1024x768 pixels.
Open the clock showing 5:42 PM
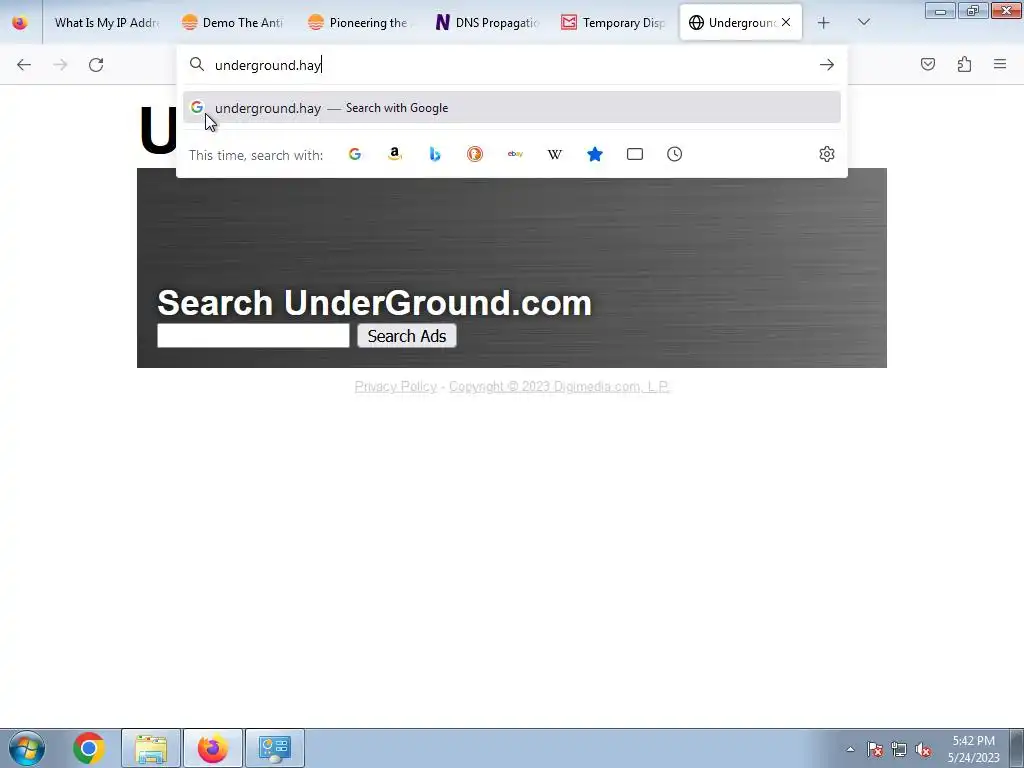coord(973,749)
